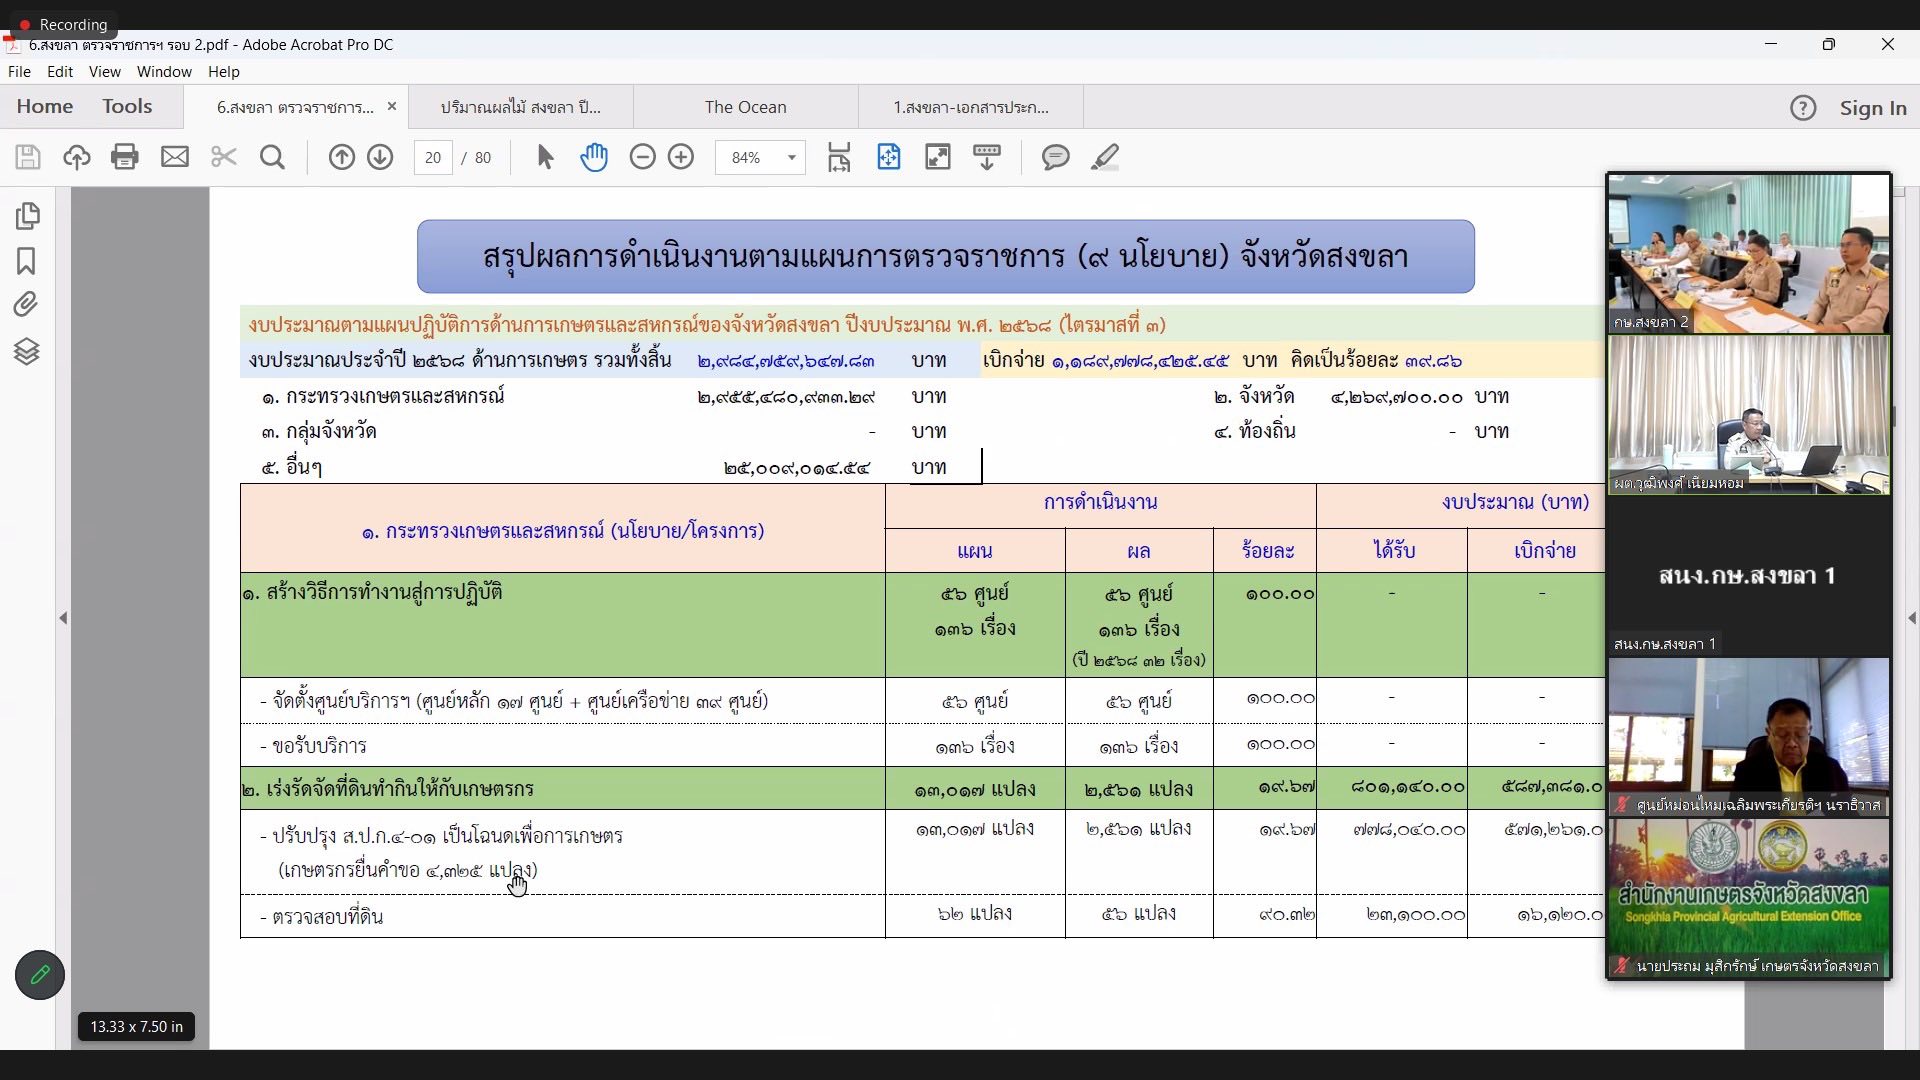Click the Recording indicator
The width and height of the screenshot is (1920, 1080).
pos(63,24)
